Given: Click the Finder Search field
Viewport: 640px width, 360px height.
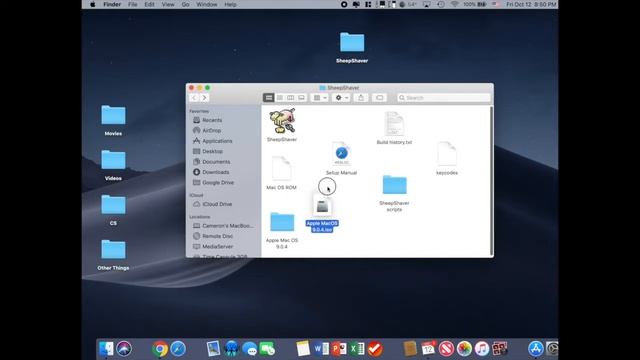Looking at the screenshot, I should [444, 98].
